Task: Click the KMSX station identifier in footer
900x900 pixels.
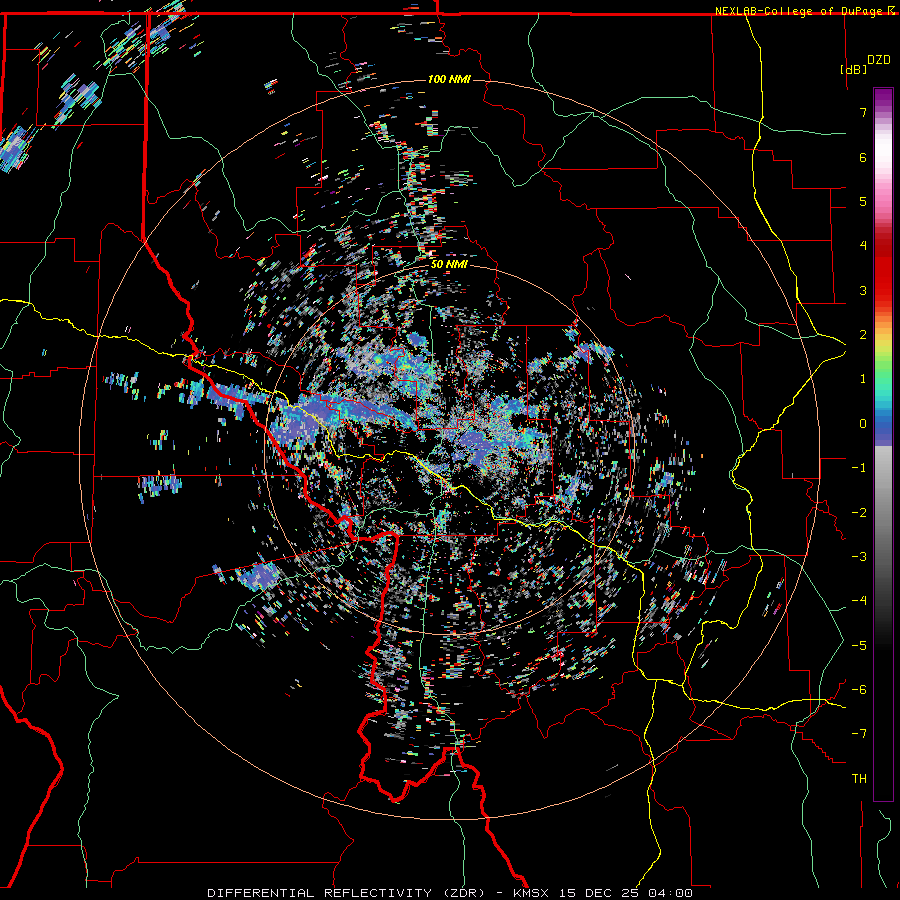Action: (531, 893)
